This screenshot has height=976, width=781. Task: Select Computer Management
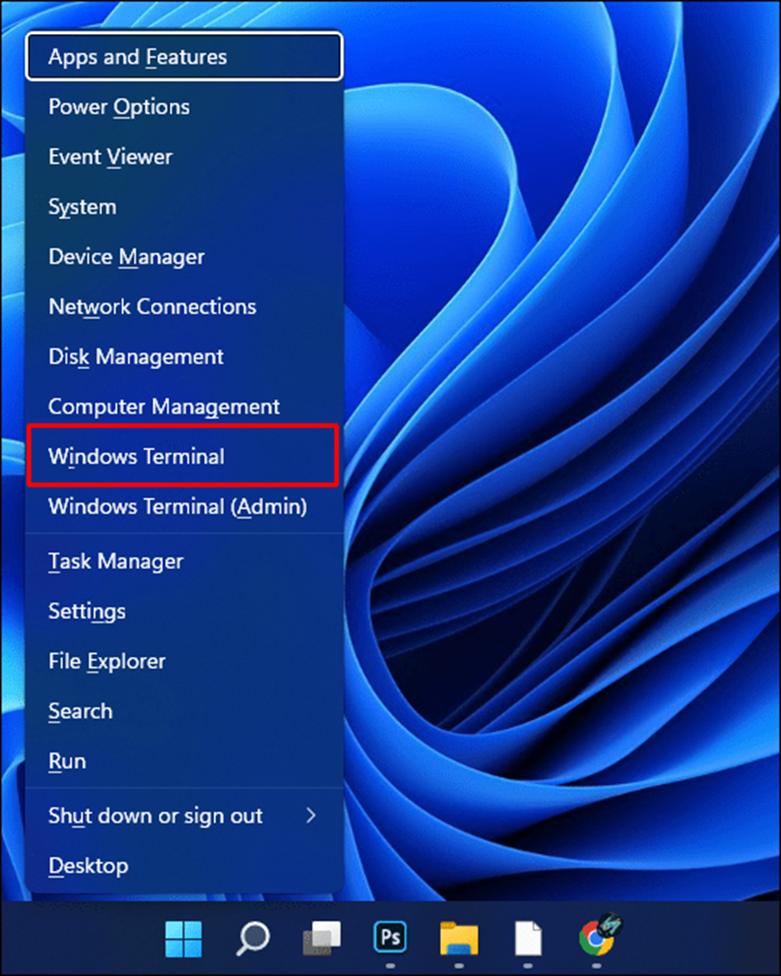coord(184,406)
